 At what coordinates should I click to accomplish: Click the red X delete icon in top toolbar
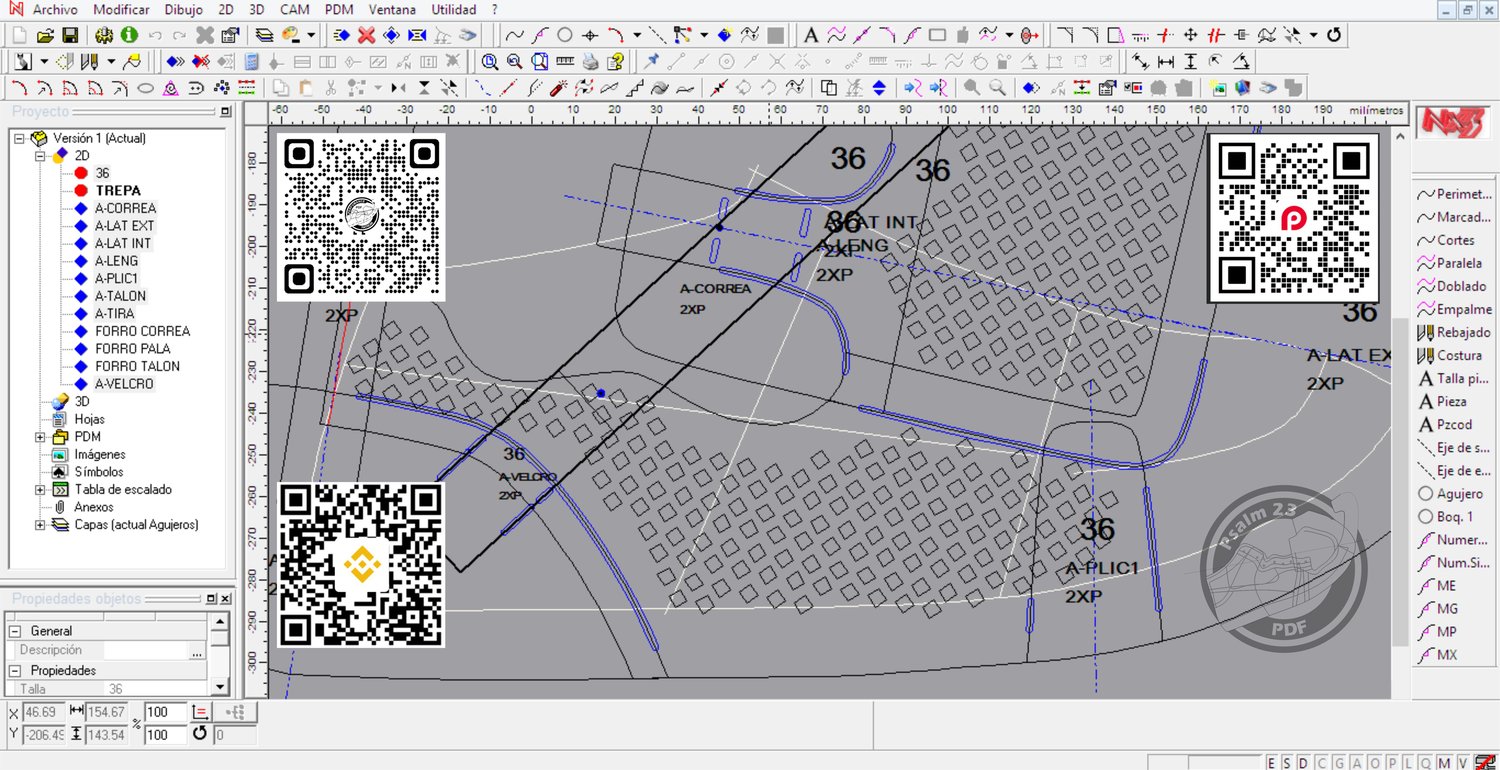point(366,35)
